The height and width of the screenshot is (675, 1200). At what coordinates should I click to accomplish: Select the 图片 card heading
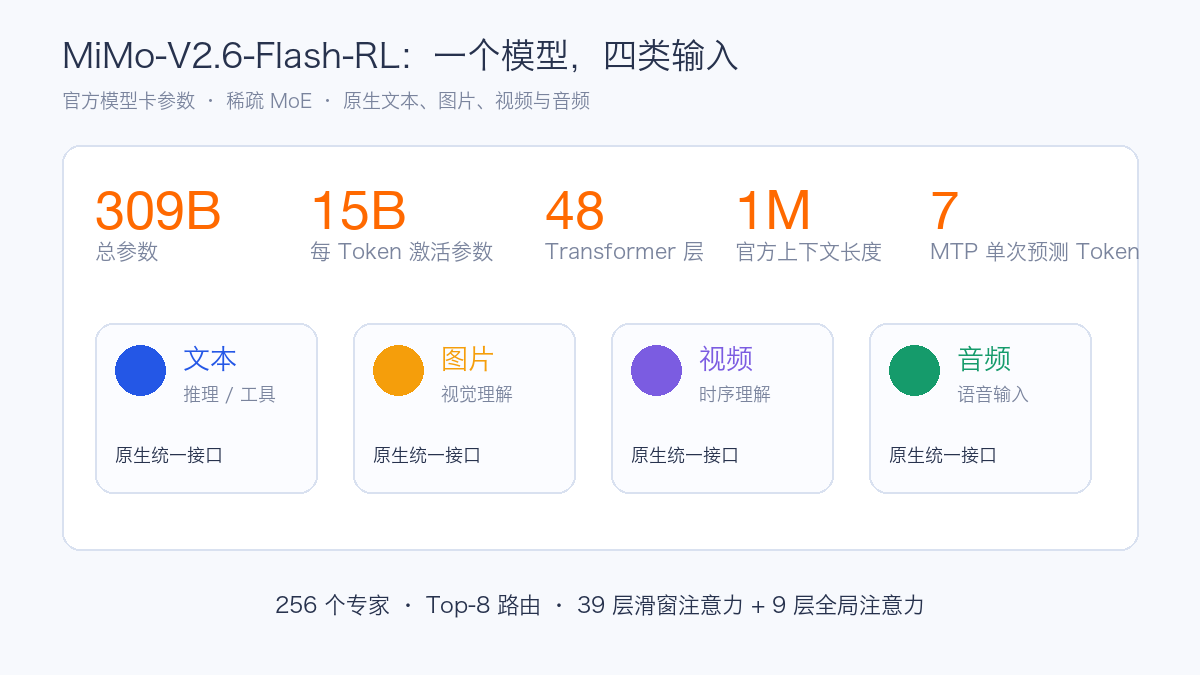pos(468,358)
